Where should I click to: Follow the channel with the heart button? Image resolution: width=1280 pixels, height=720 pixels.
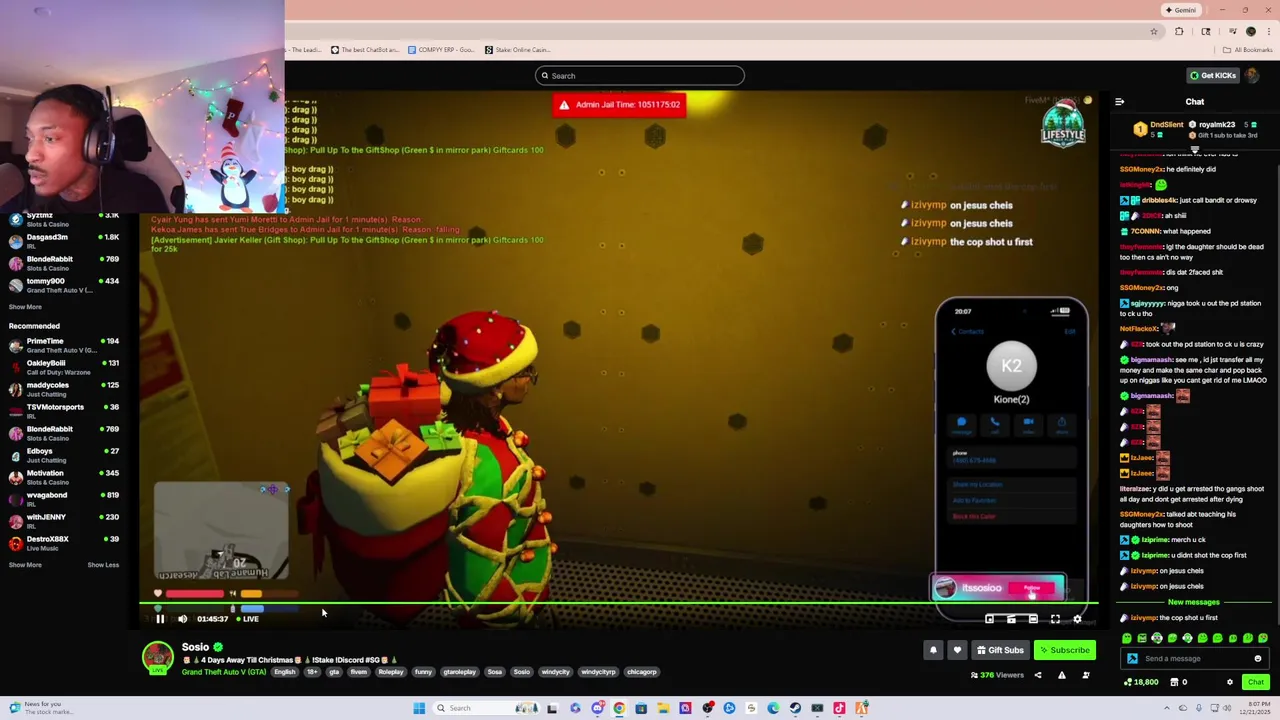click(x=957, y=650)
